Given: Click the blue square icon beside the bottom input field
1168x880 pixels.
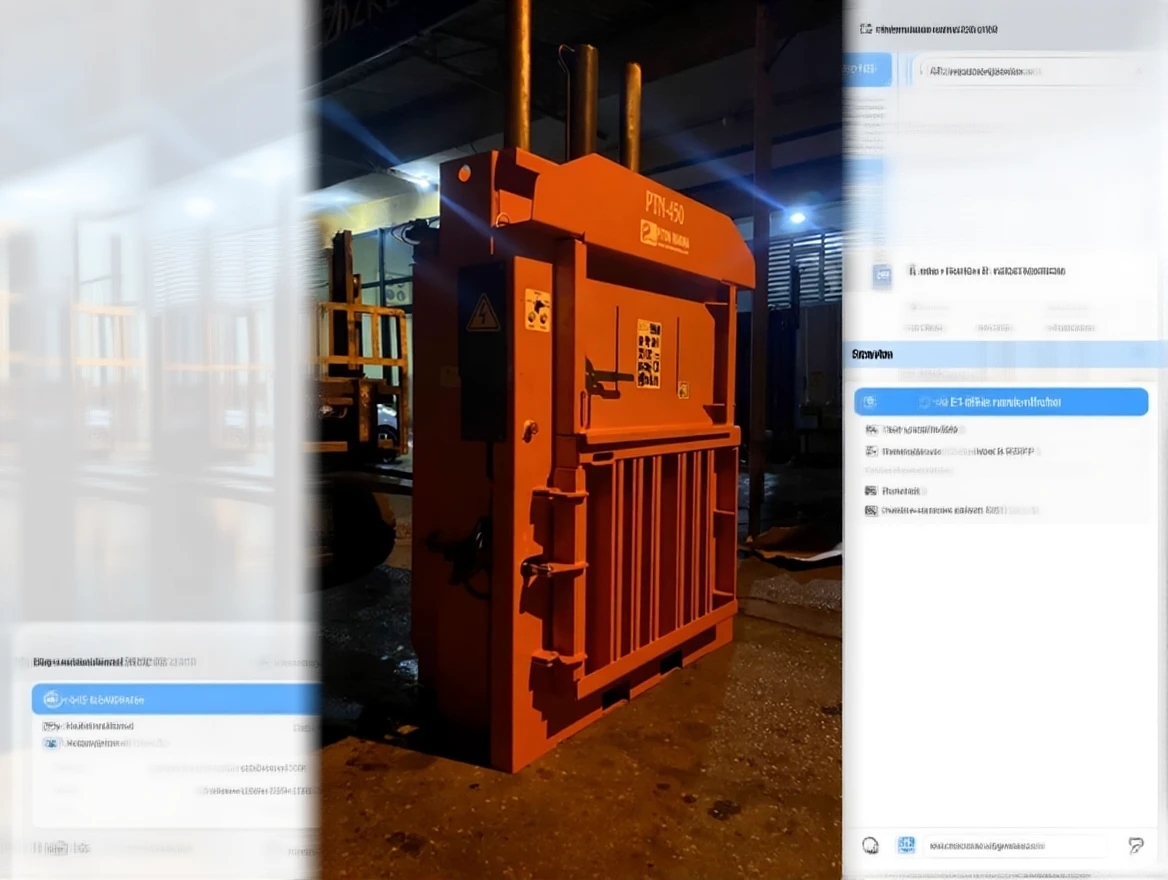Looking at the screenshot, I should 906,846.
